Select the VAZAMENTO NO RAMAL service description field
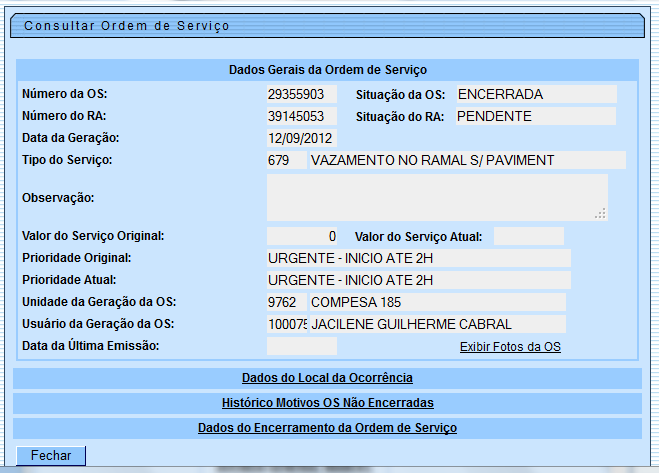659x473 pixels. (x=467, y=160)
